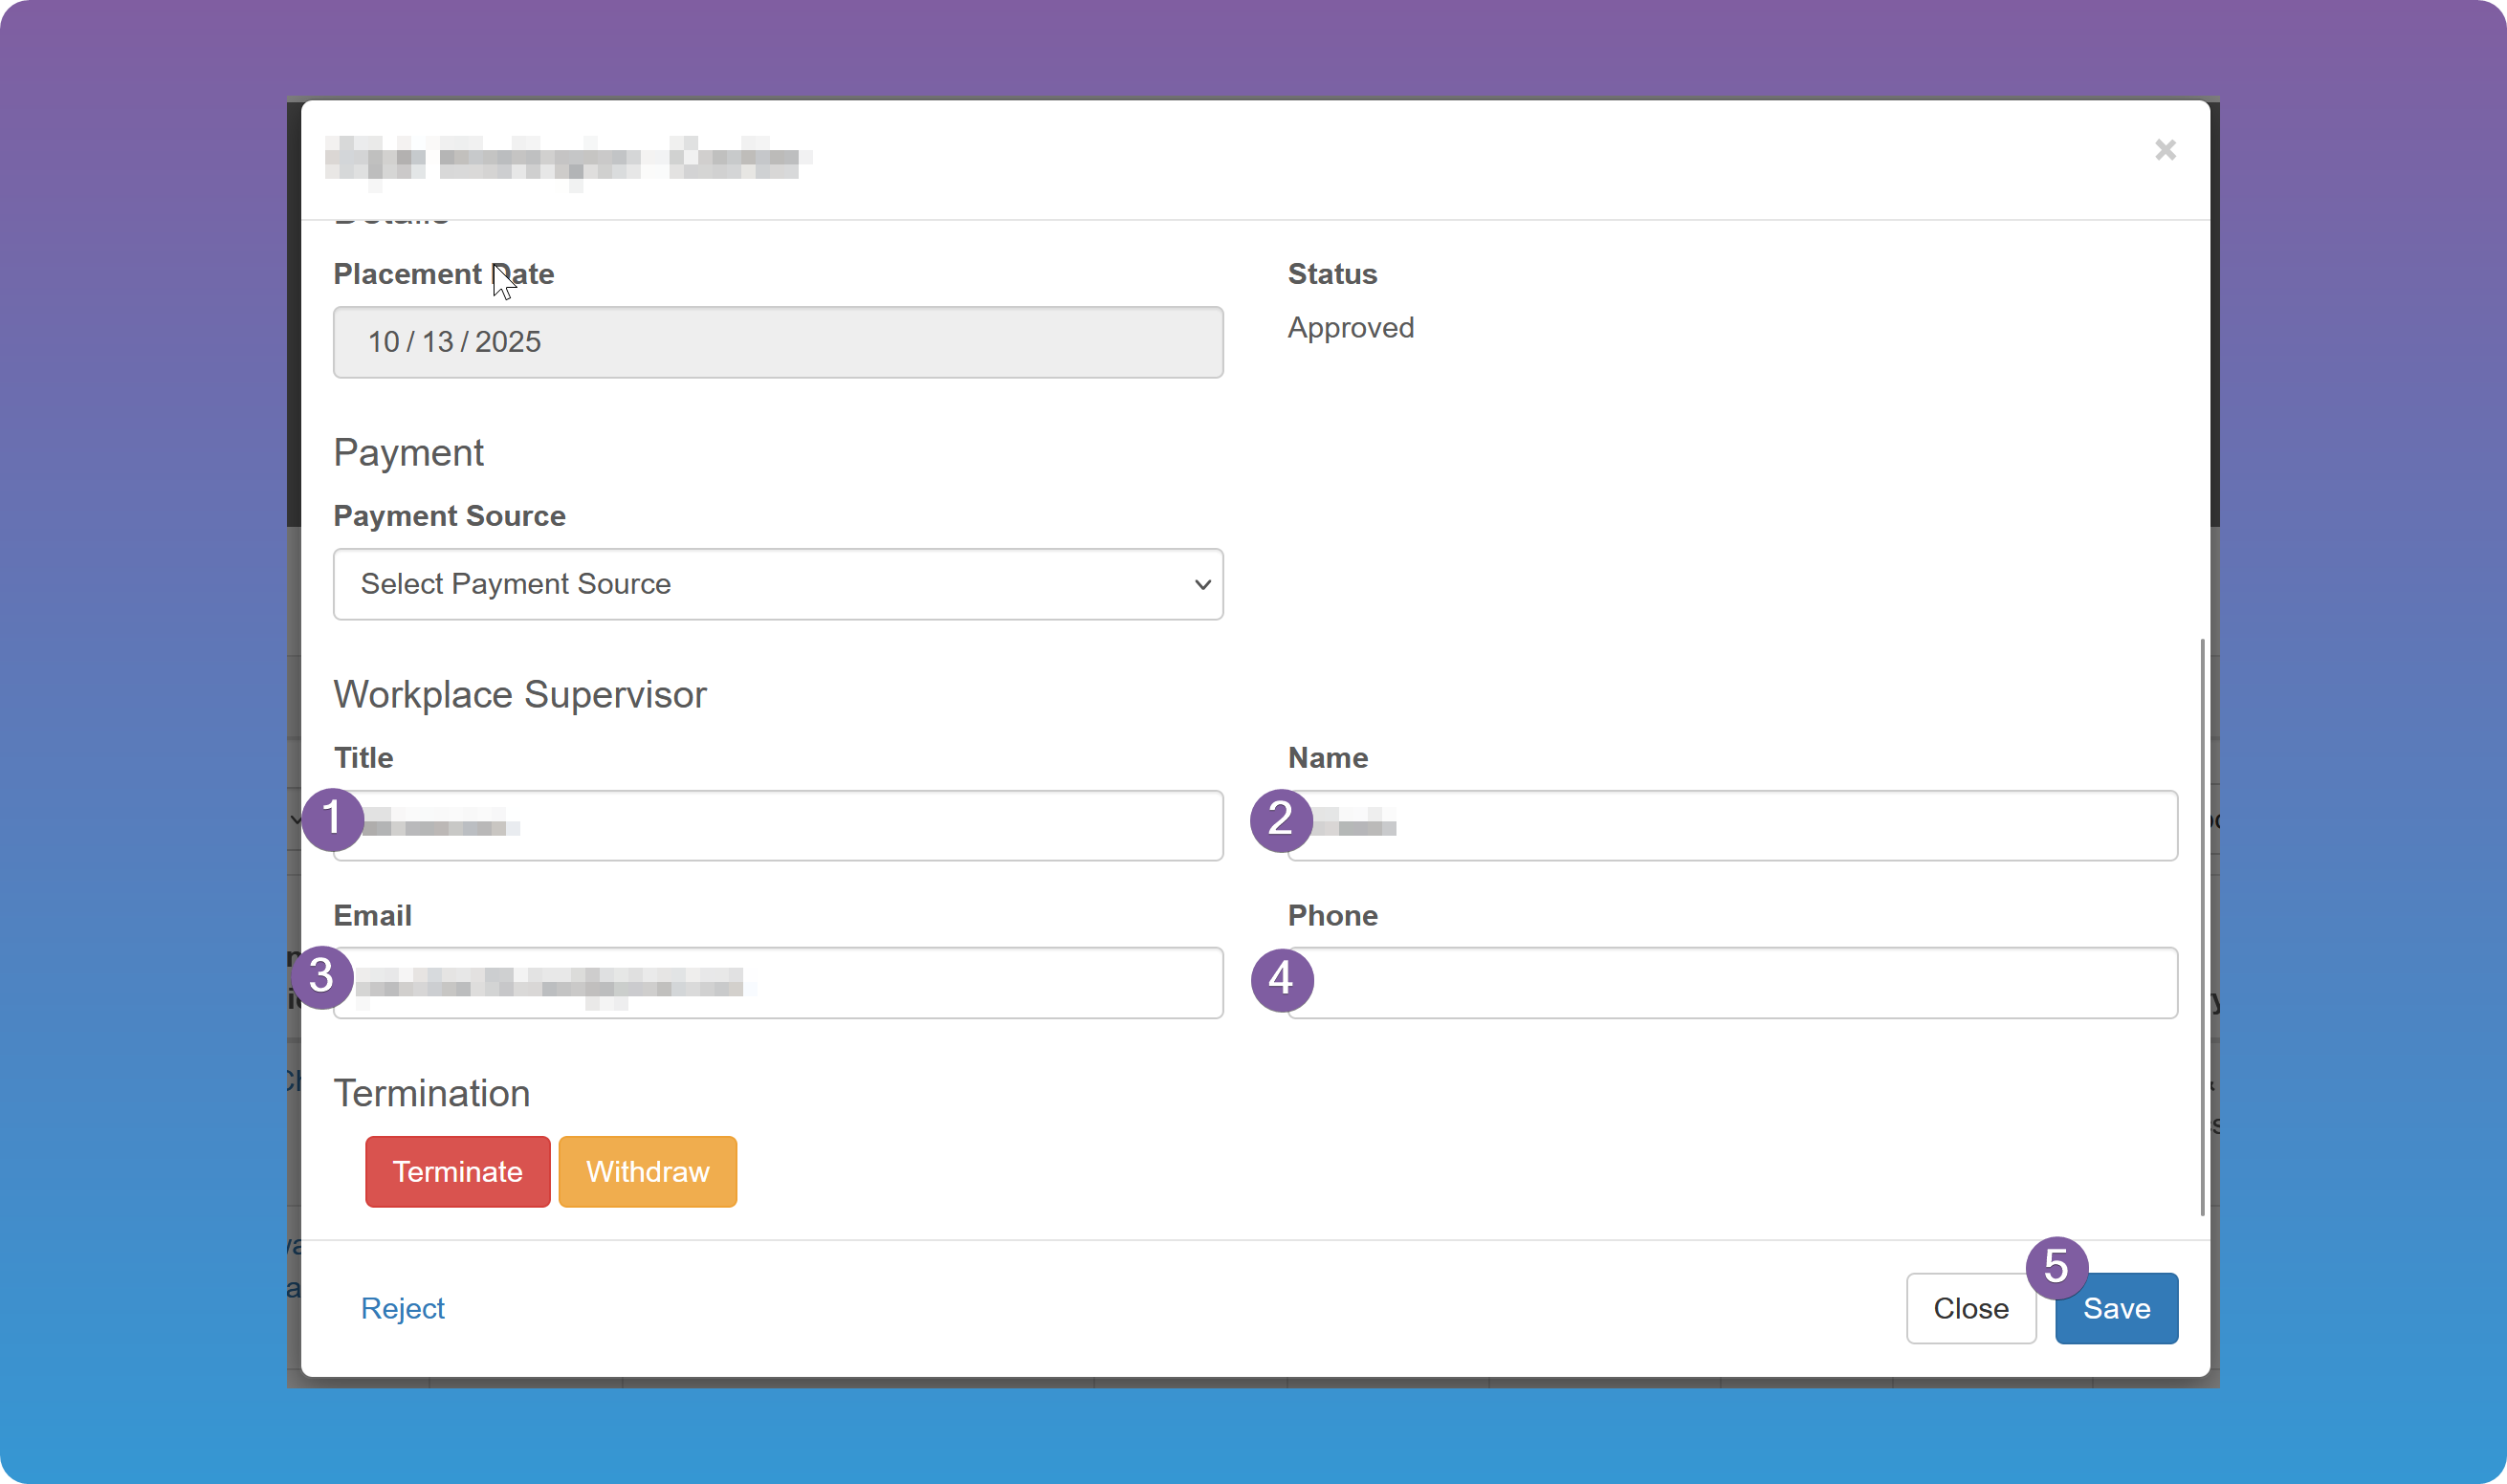Click the number 5 annotation badge

[2056, 1268]
